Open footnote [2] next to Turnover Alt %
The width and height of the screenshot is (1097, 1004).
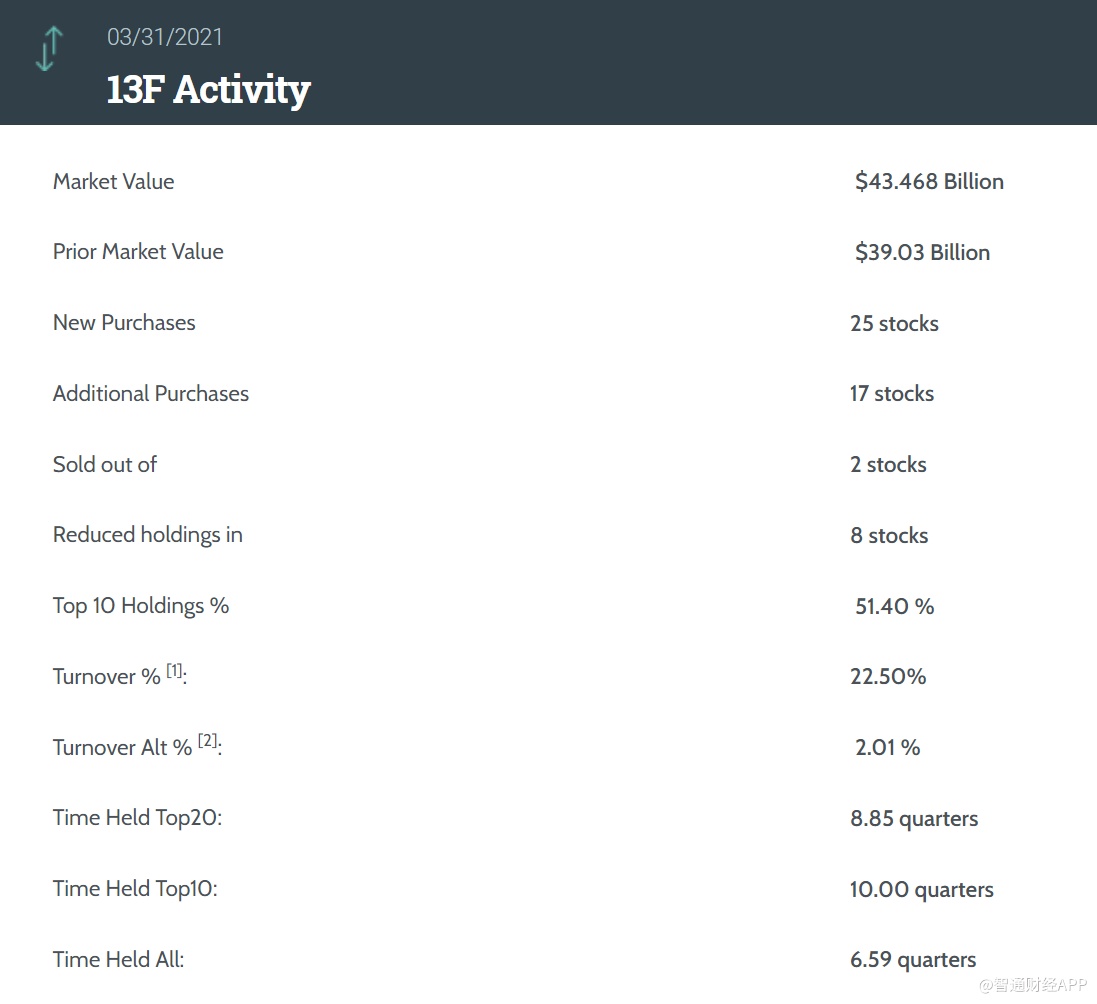click(207, 741)
